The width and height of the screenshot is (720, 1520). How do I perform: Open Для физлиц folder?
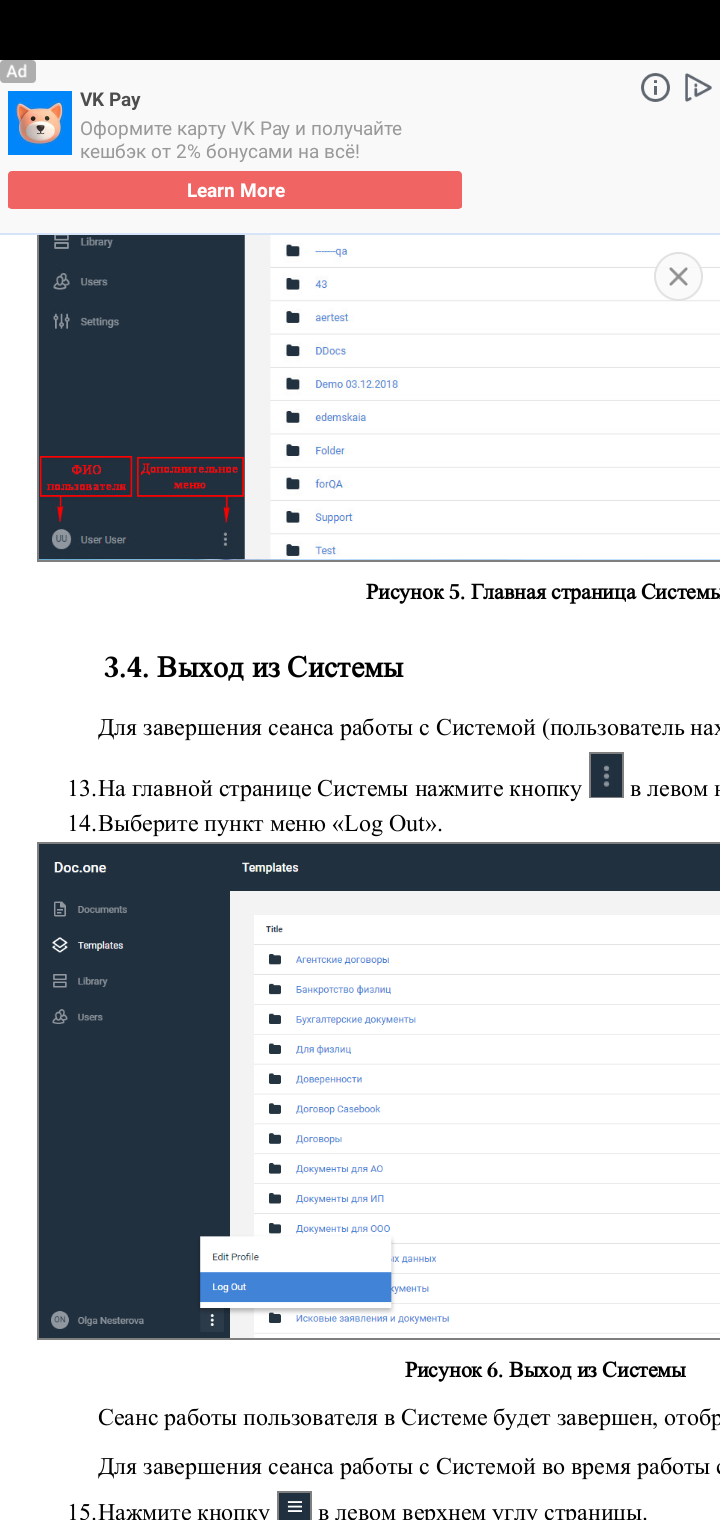coord(323,1050)
